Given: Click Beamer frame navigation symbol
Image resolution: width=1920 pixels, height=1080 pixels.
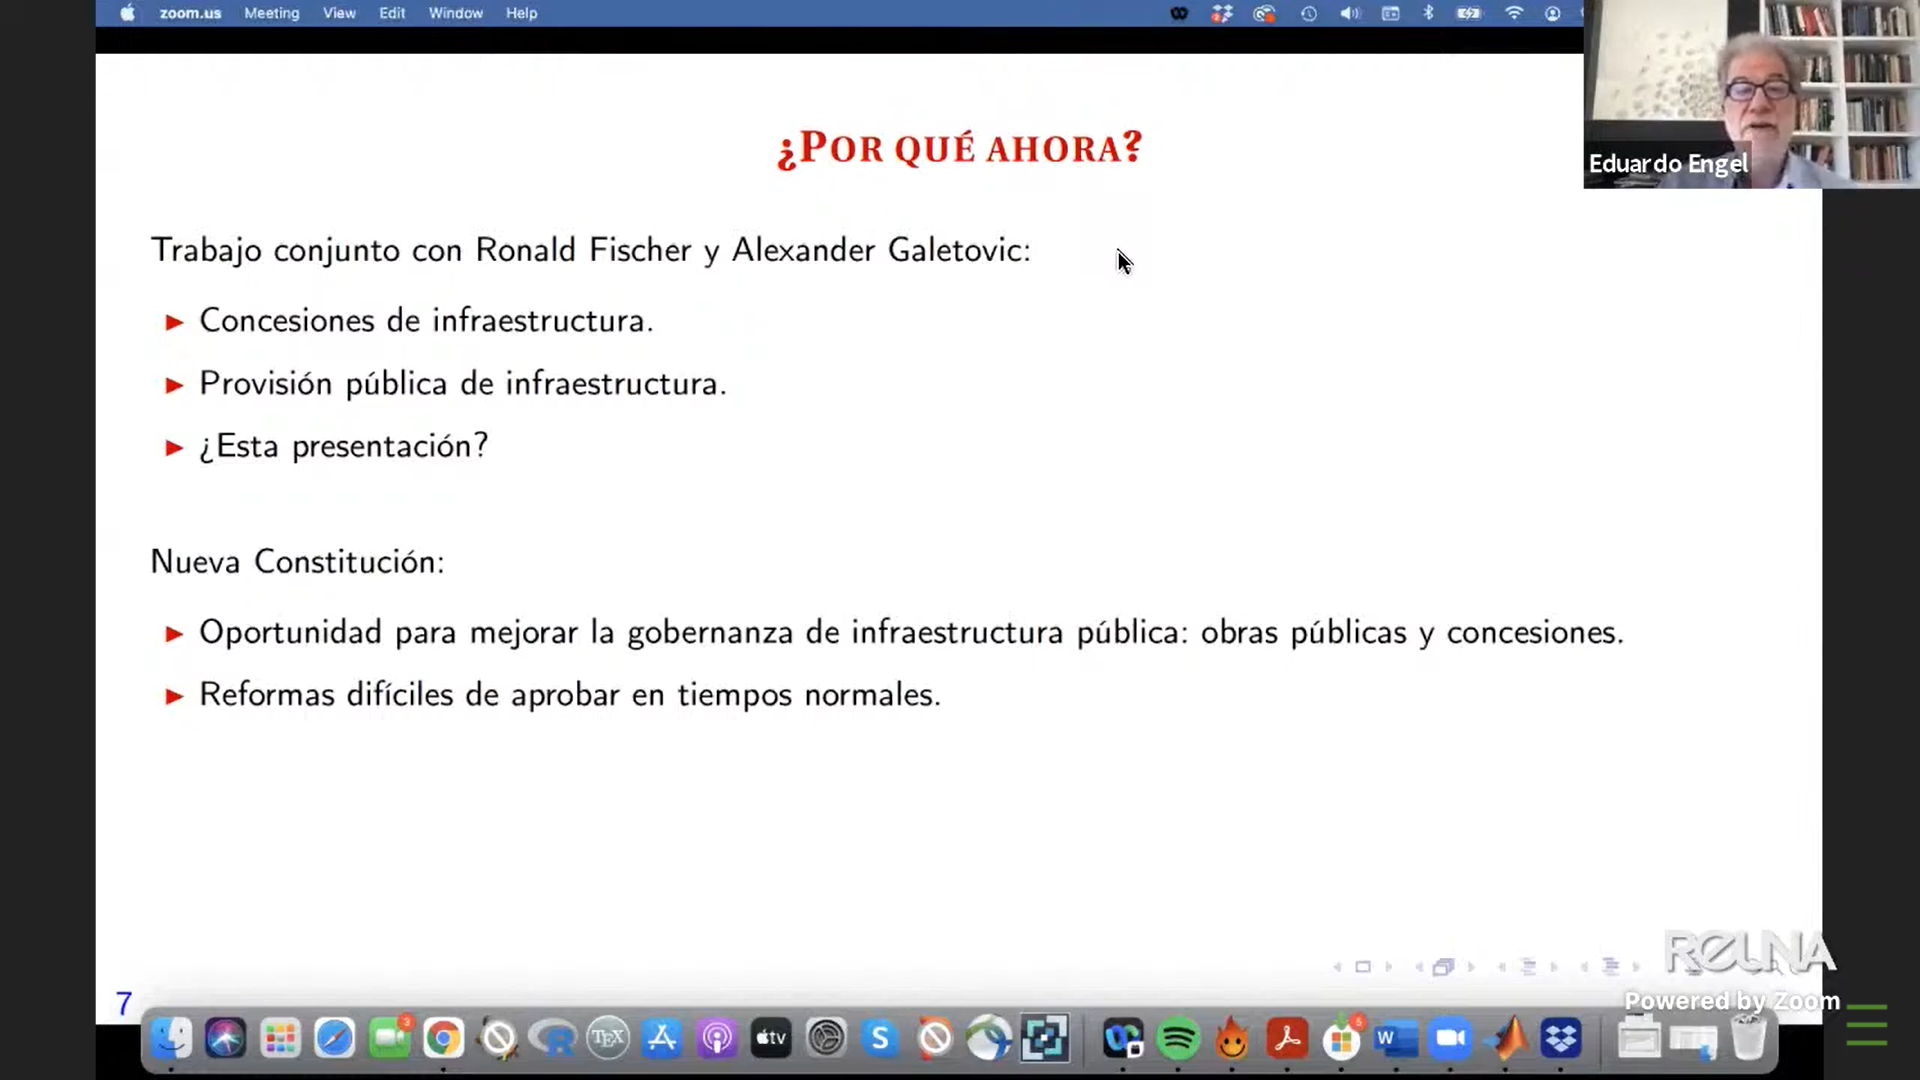Looking at the screenshot, I should 1443,967.
